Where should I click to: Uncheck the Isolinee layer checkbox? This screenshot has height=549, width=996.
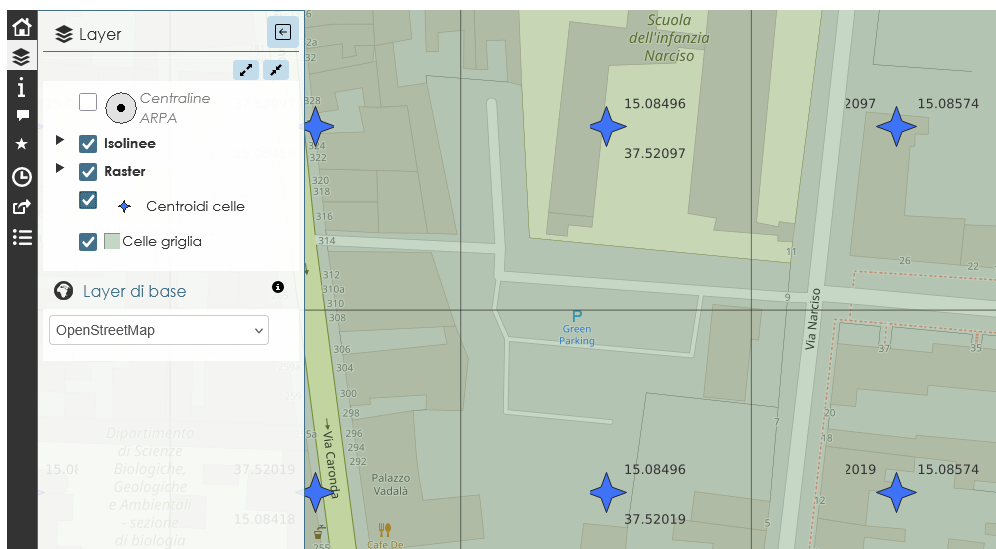(x=88, y=144)
